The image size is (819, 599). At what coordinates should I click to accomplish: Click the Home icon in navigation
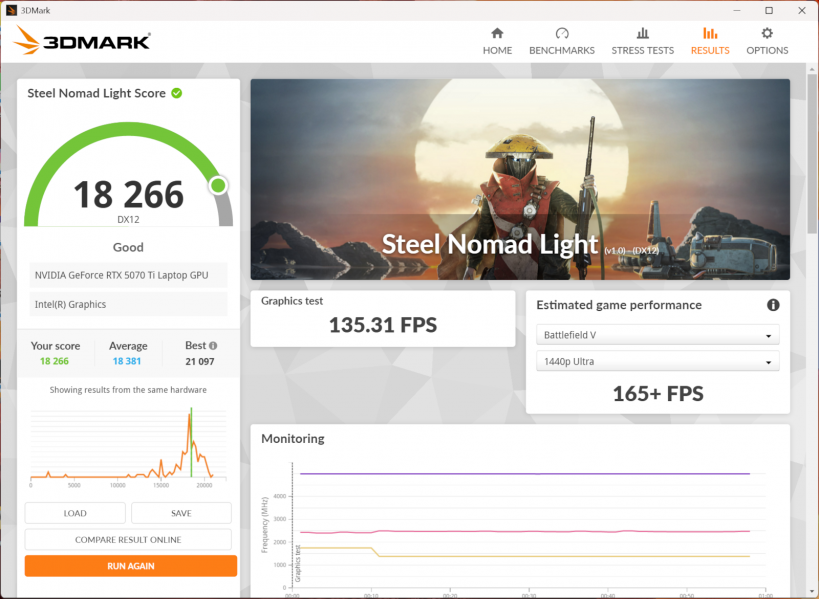497,33
